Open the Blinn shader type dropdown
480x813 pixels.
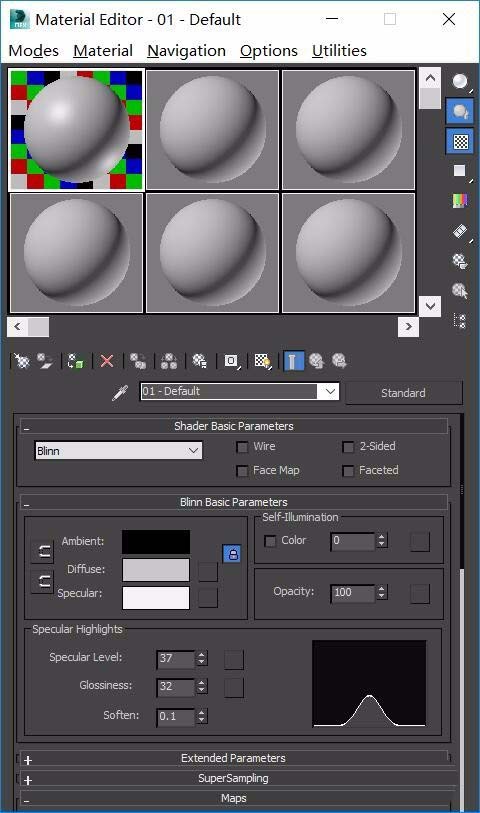click(118, 451)
